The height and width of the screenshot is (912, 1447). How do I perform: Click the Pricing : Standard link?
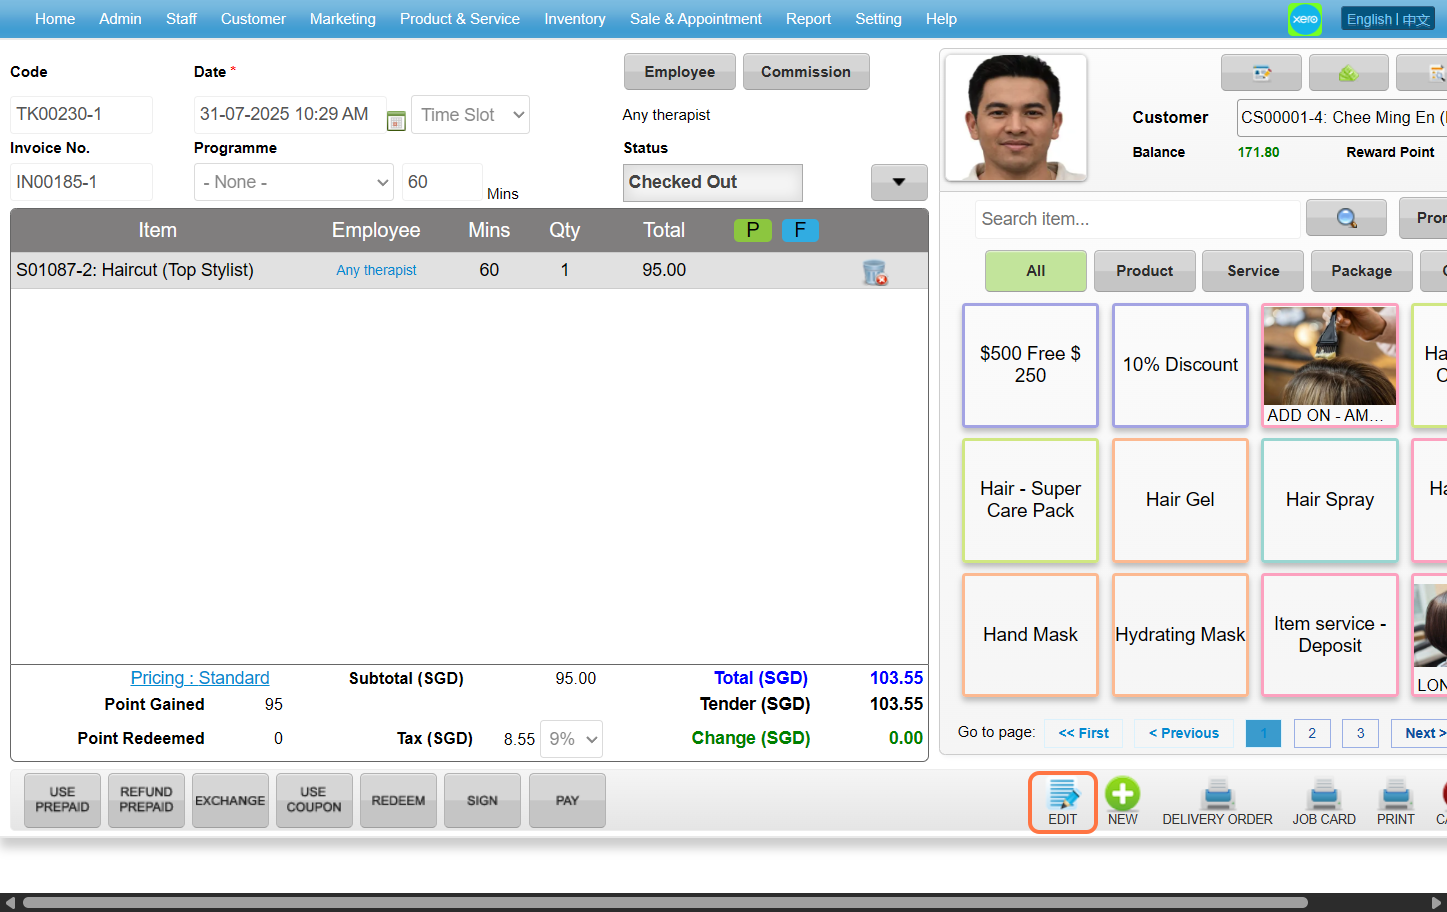[x=200, y=678]
